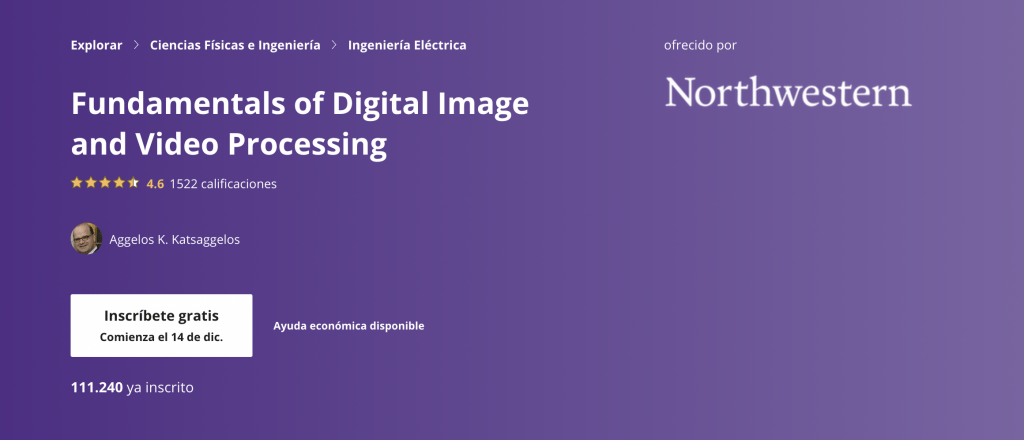Screen dimensions: 1024x440
Task: Click the 111.240 ya inscrito count
Action: point(132,387)
